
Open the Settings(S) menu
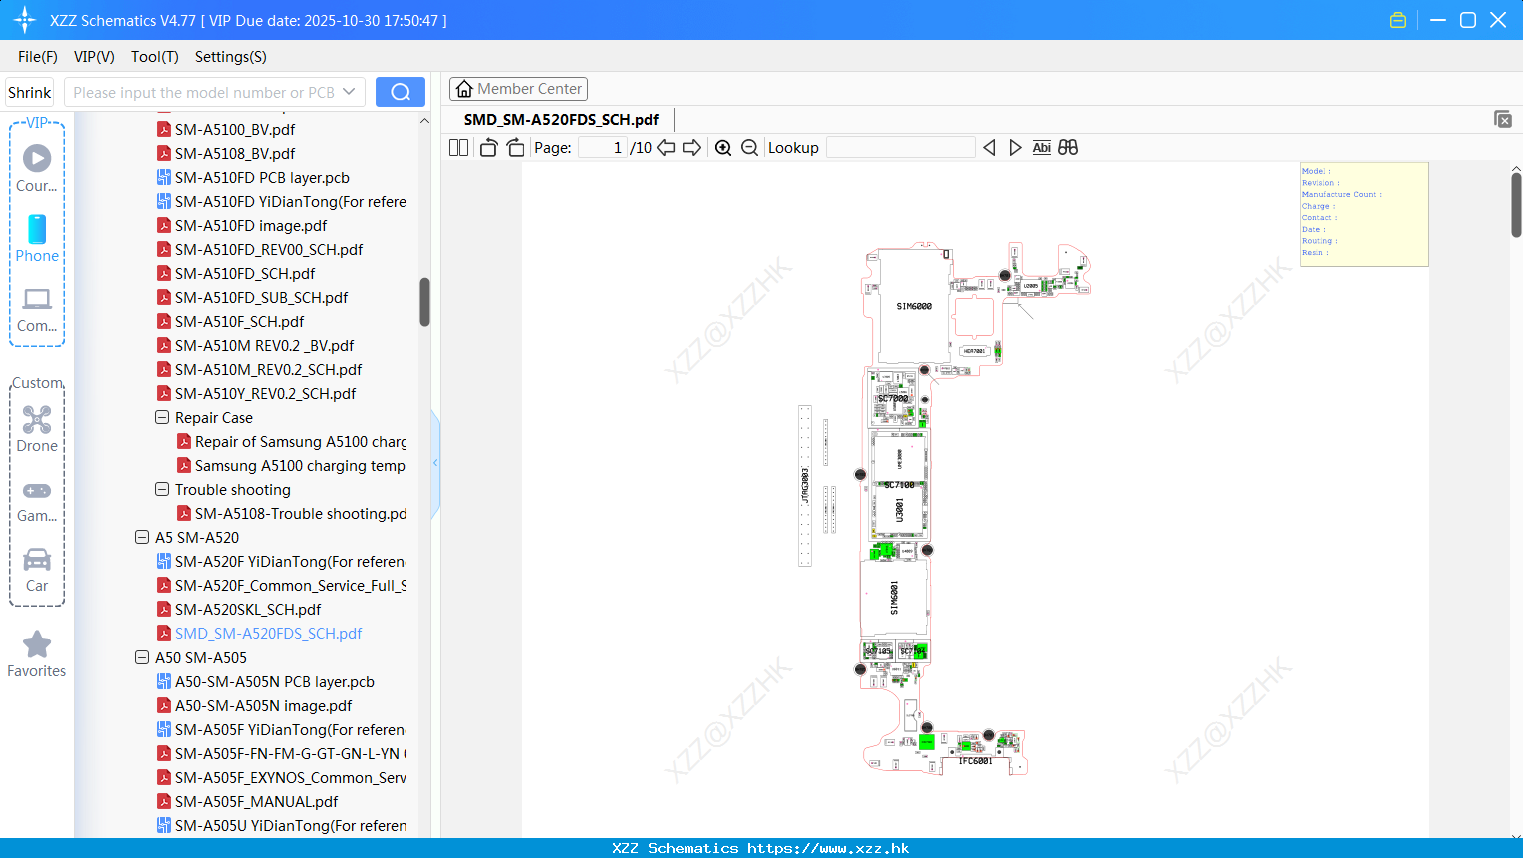pos(231,57)
